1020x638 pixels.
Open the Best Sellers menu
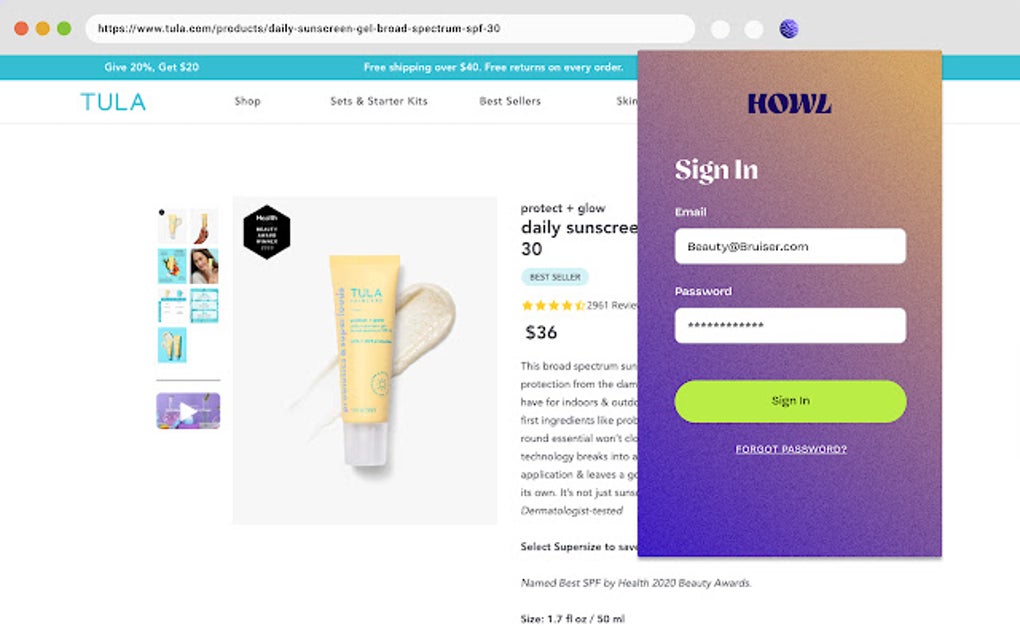click(509, 101)
